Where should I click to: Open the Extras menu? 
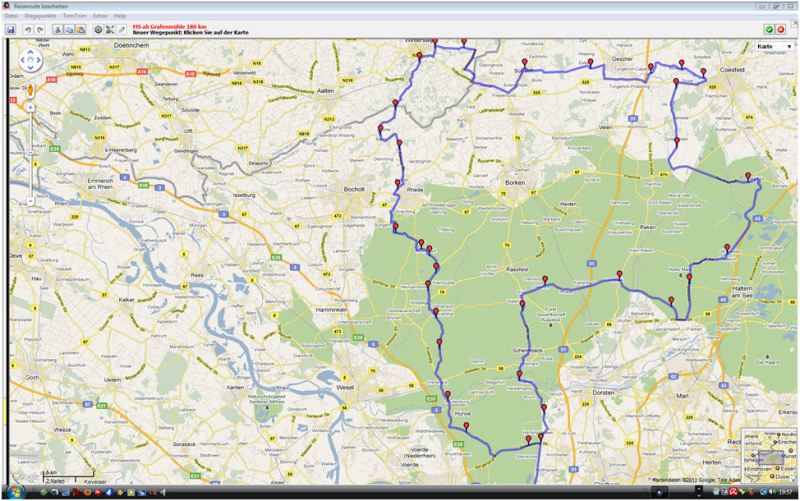[100, 16]
